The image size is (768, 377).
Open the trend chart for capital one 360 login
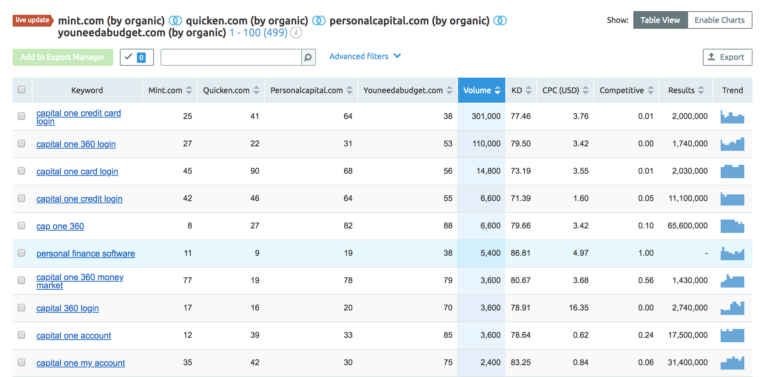[732, 144]
